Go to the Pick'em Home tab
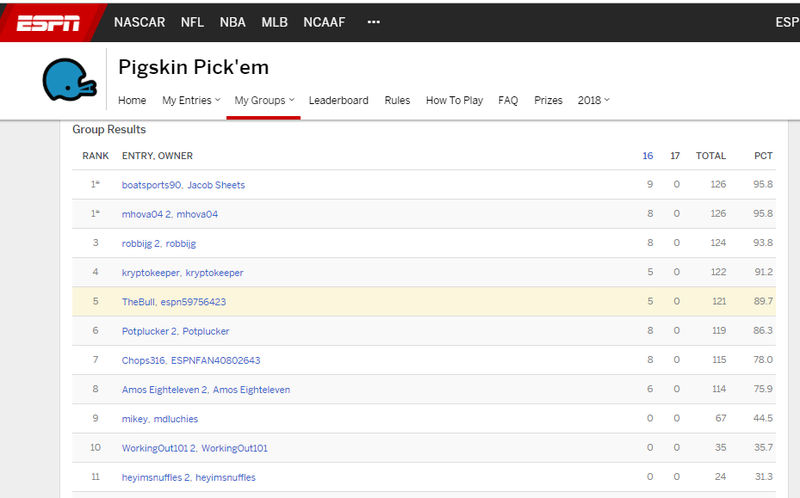The image size is (800, 498). click(x=132, y=101)
